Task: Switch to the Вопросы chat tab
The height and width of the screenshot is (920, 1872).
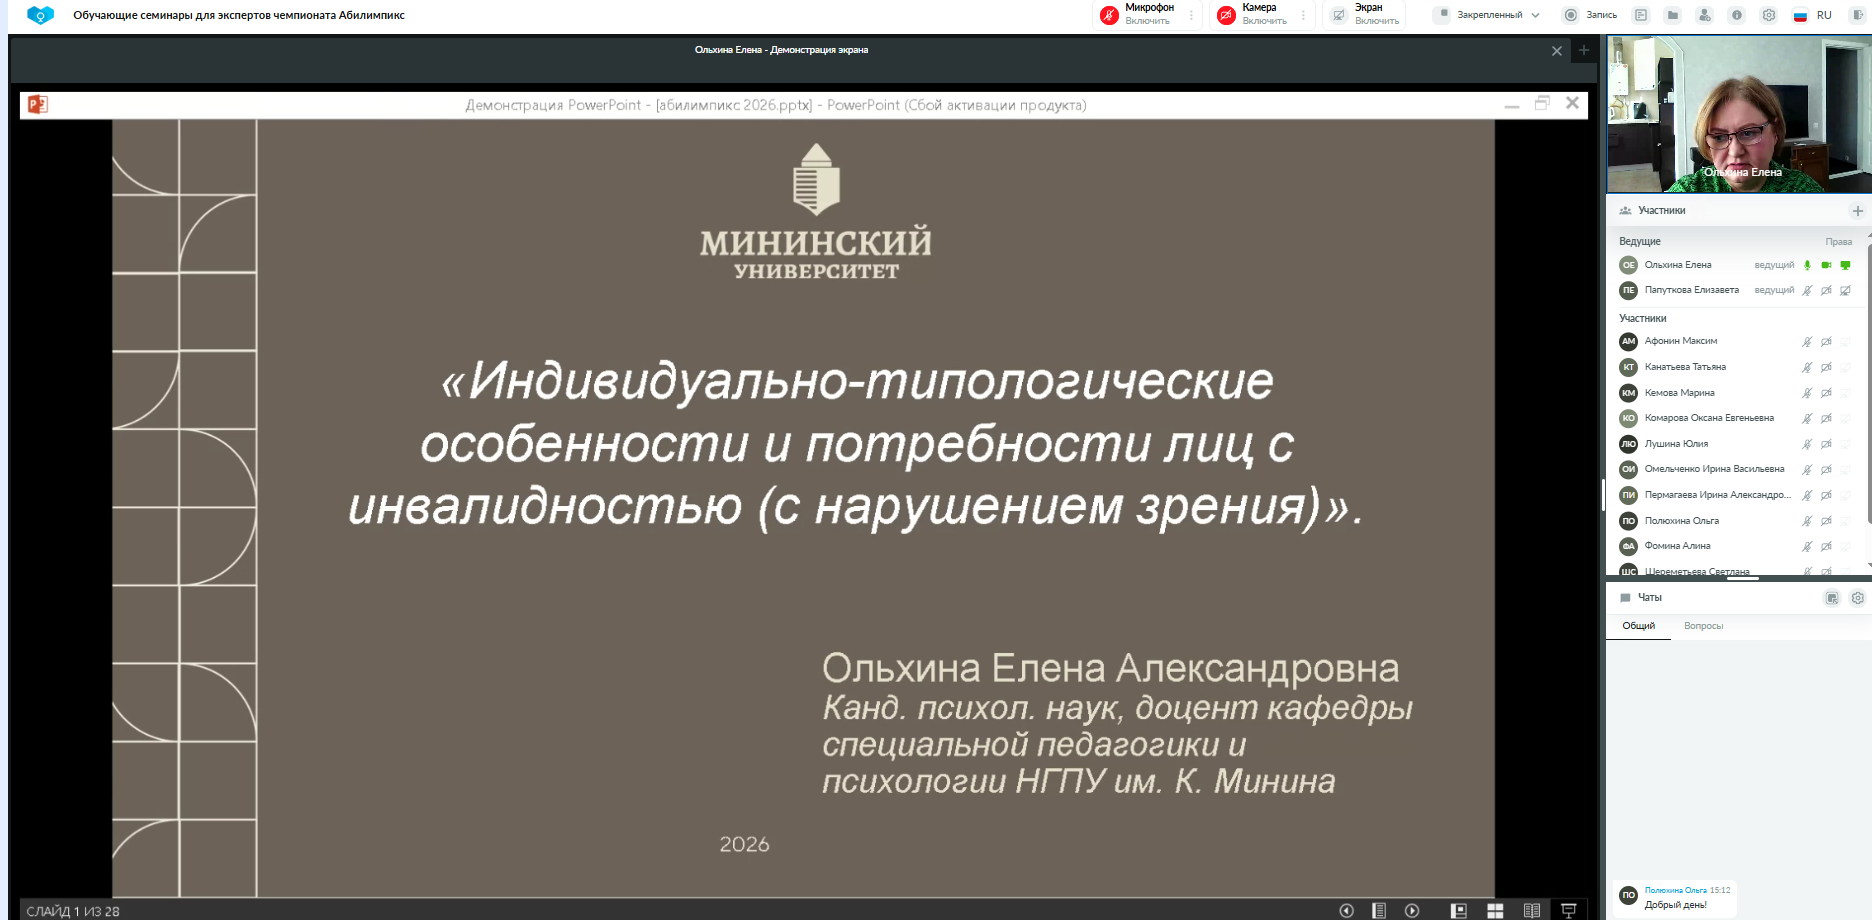Action: tap(1703, 626)
